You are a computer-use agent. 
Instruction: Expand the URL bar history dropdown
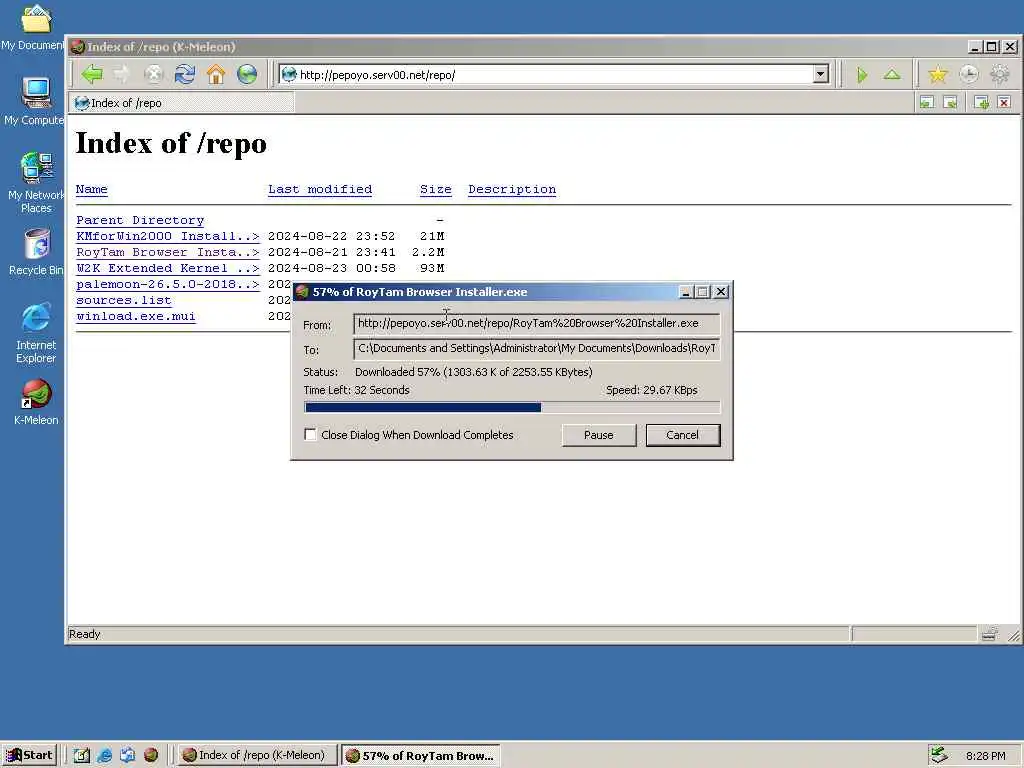pyautogui.click(x=821, y=74)
